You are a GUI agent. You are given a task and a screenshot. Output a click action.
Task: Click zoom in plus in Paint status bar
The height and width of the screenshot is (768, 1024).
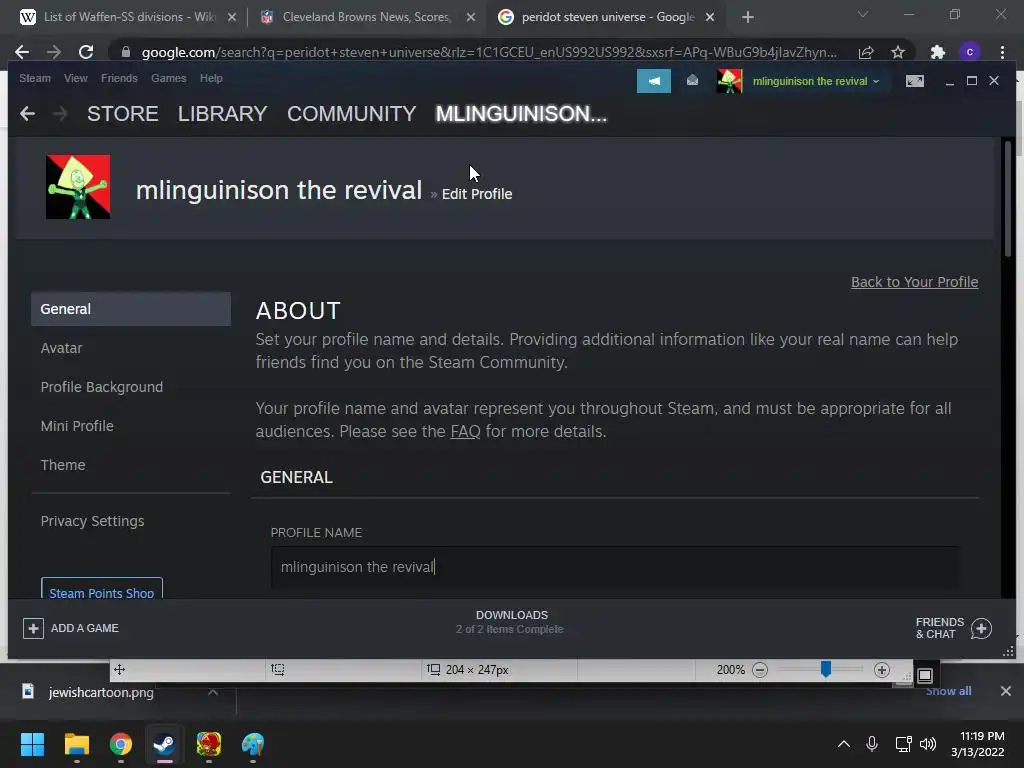coord(882,670)
